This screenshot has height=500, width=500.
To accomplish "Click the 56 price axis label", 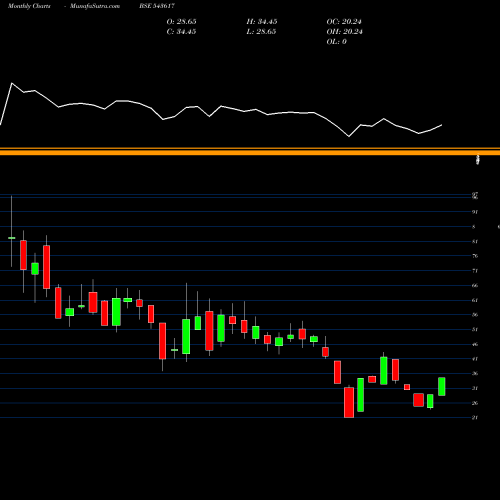I will coord(475,315).
